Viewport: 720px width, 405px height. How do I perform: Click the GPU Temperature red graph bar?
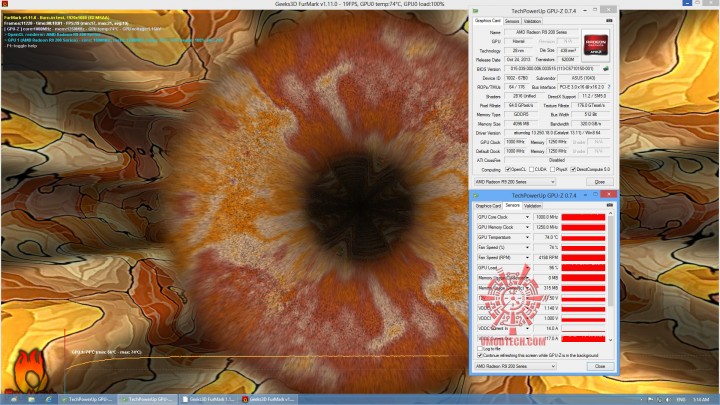click(x=583, y=237)
